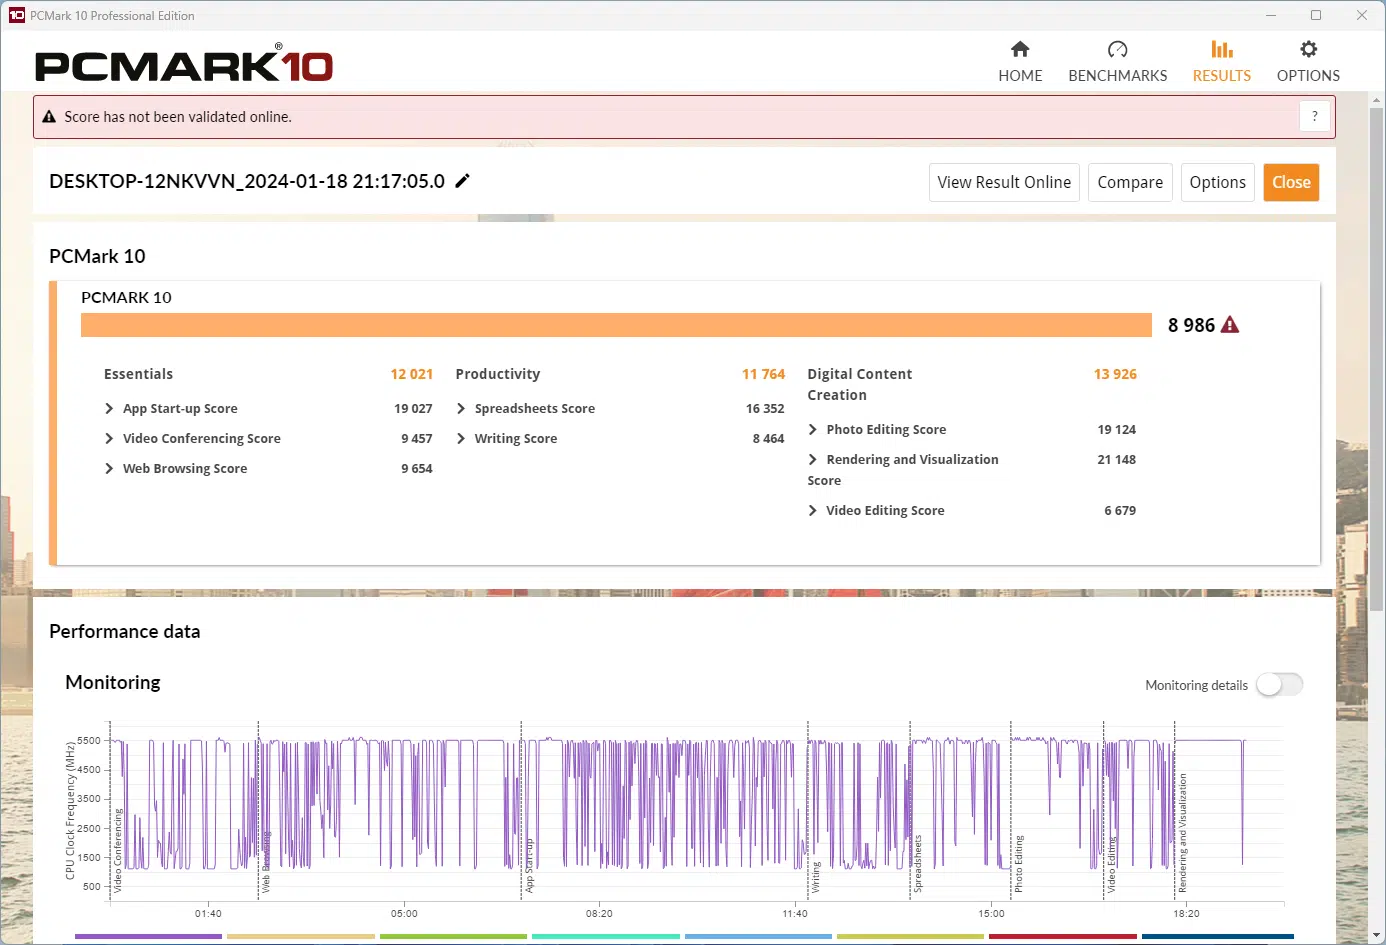Click the PCMARK 10 logo
The width and height of the screenshot is (1386, 945).
[x=184, y=64]
